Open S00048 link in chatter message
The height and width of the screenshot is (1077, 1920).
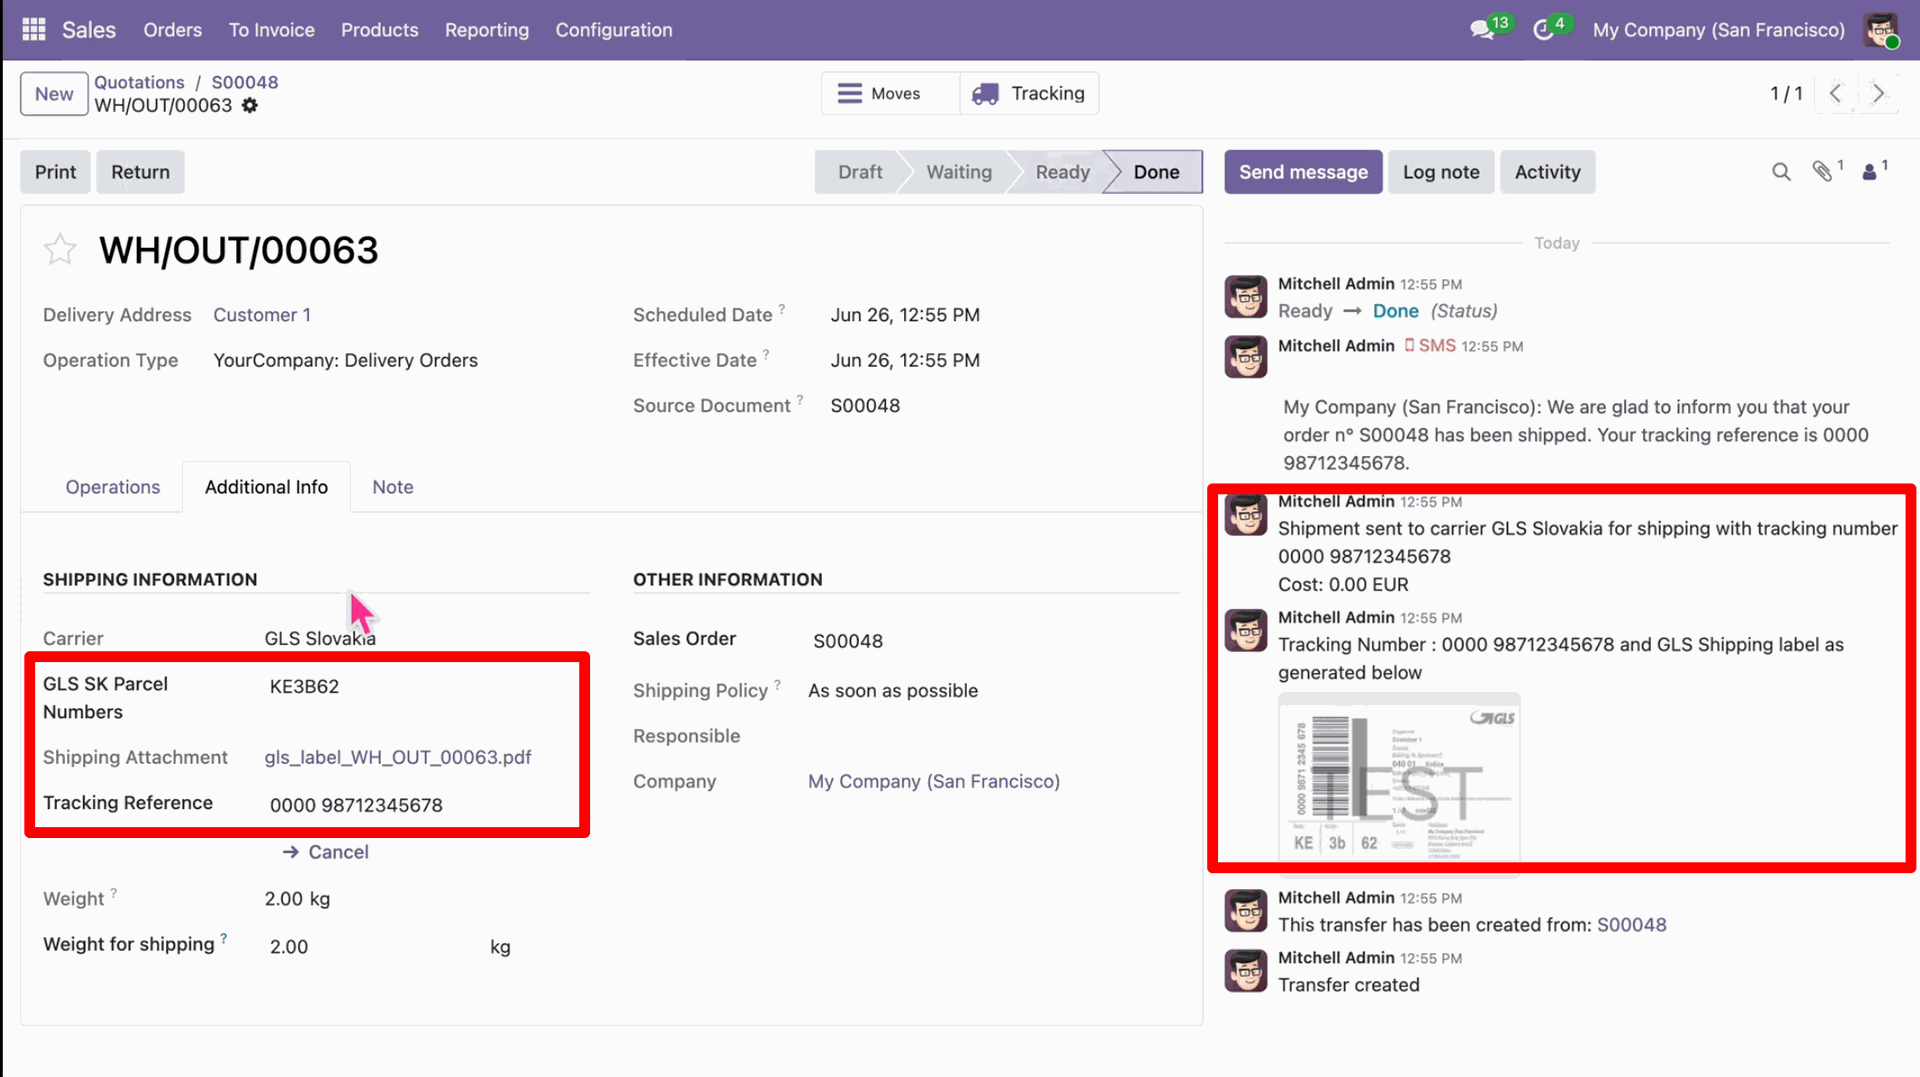(1631, 925)
